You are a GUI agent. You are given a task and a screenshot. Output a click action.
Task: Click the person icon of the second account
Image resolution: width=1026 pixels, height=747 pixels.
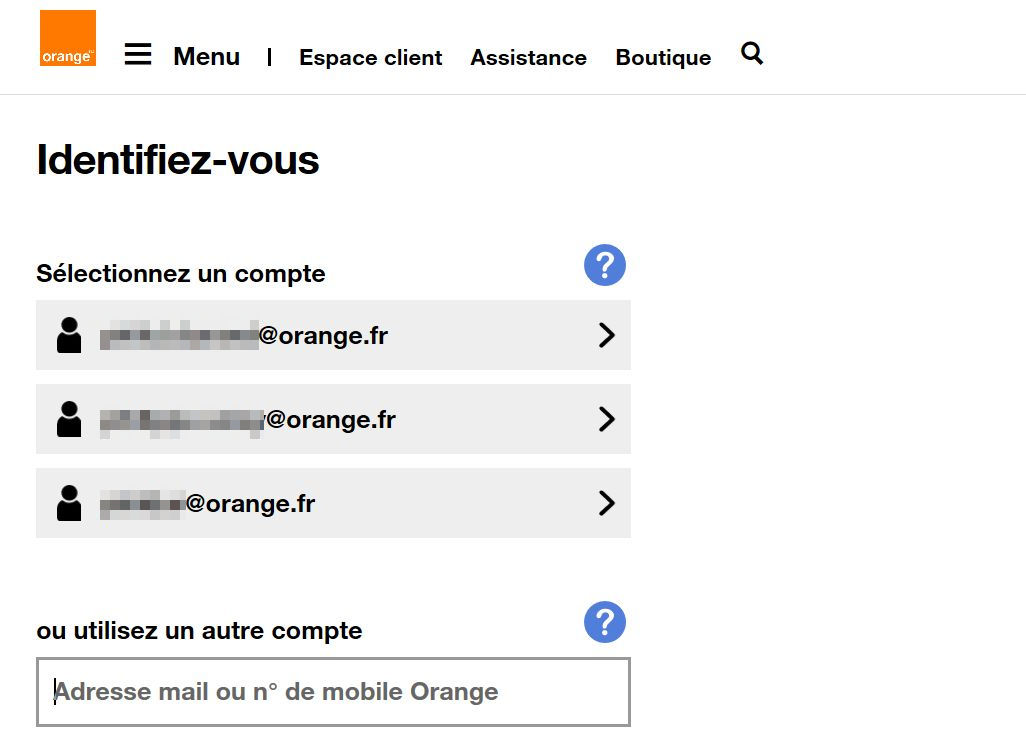click(x=69, y=419)
